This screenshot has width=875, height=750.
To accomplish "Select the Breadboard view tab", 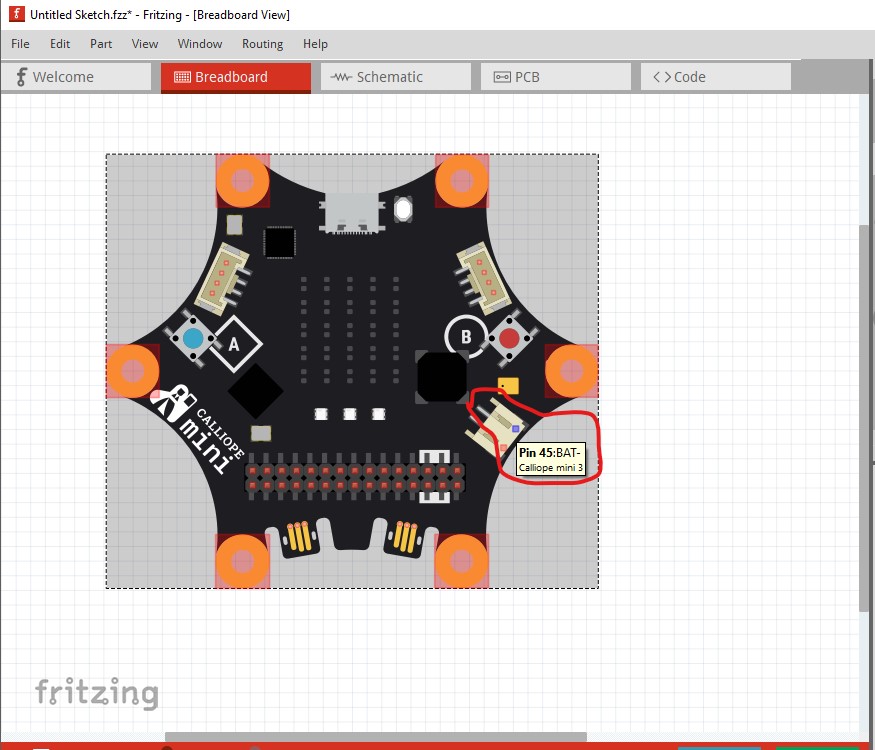I will 235,77.
